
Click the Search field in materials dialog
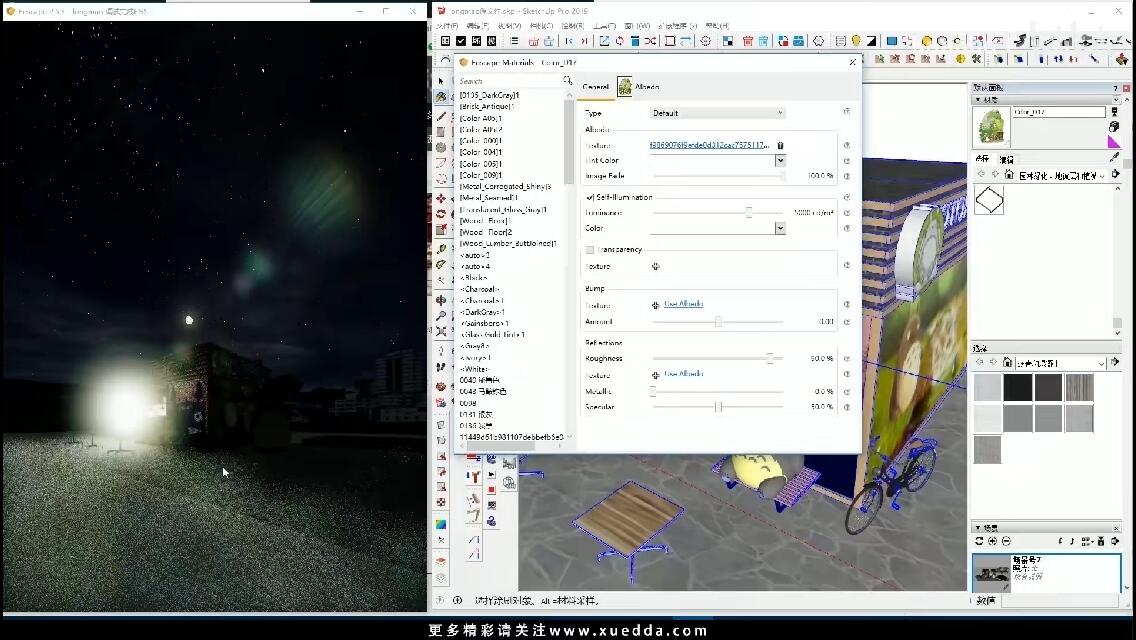[x=510, y=81]
